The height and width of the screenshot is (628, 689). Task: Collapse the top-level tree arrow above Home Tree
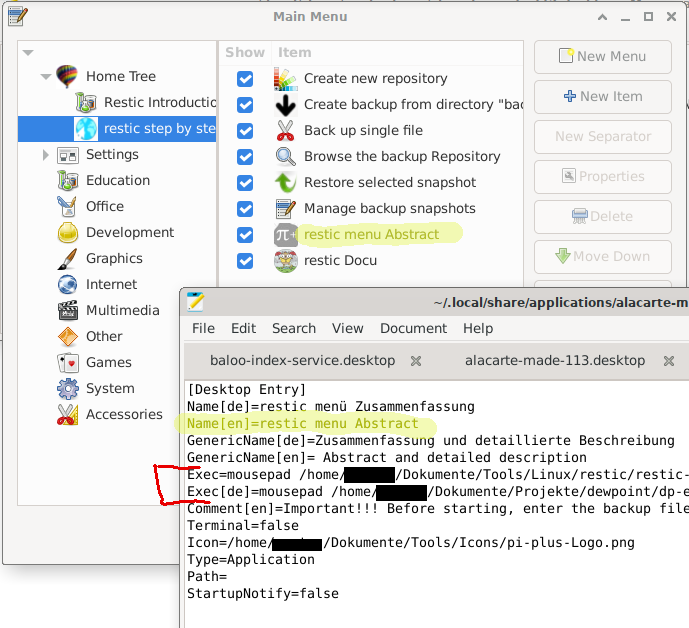tap(28, 53)
